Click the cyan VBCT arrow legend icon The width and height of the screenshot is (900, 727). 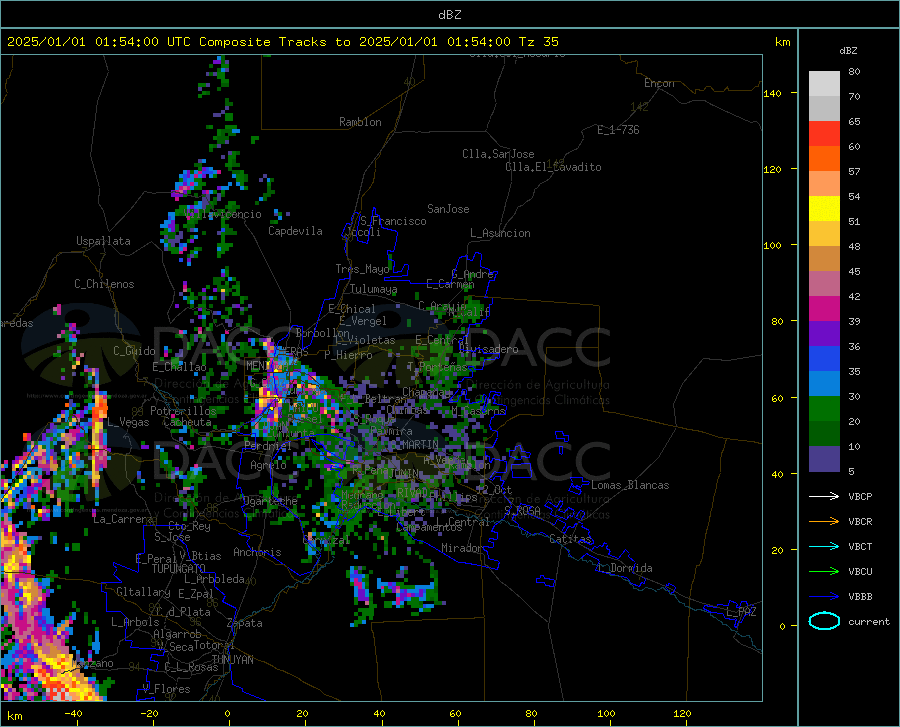(824, 546)
